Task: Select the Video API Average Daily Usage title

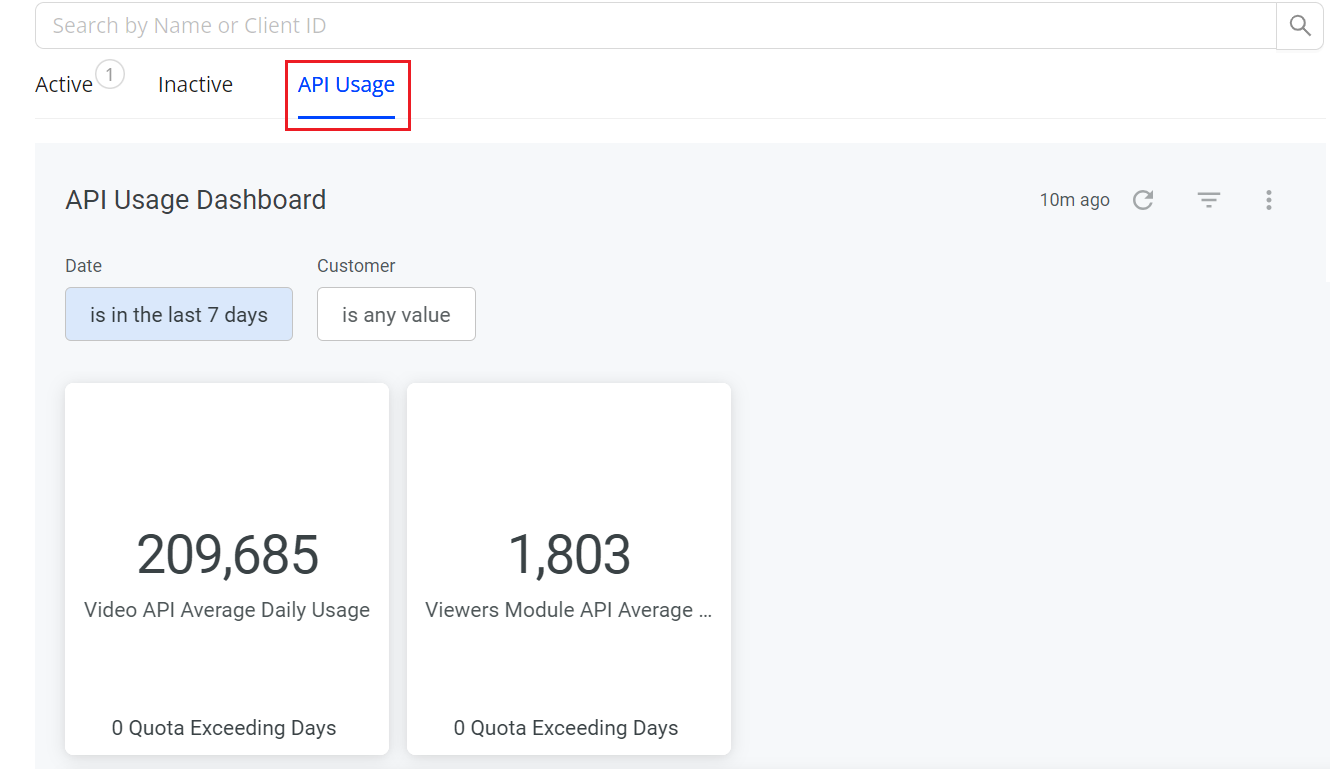Action: click(227, 610)
